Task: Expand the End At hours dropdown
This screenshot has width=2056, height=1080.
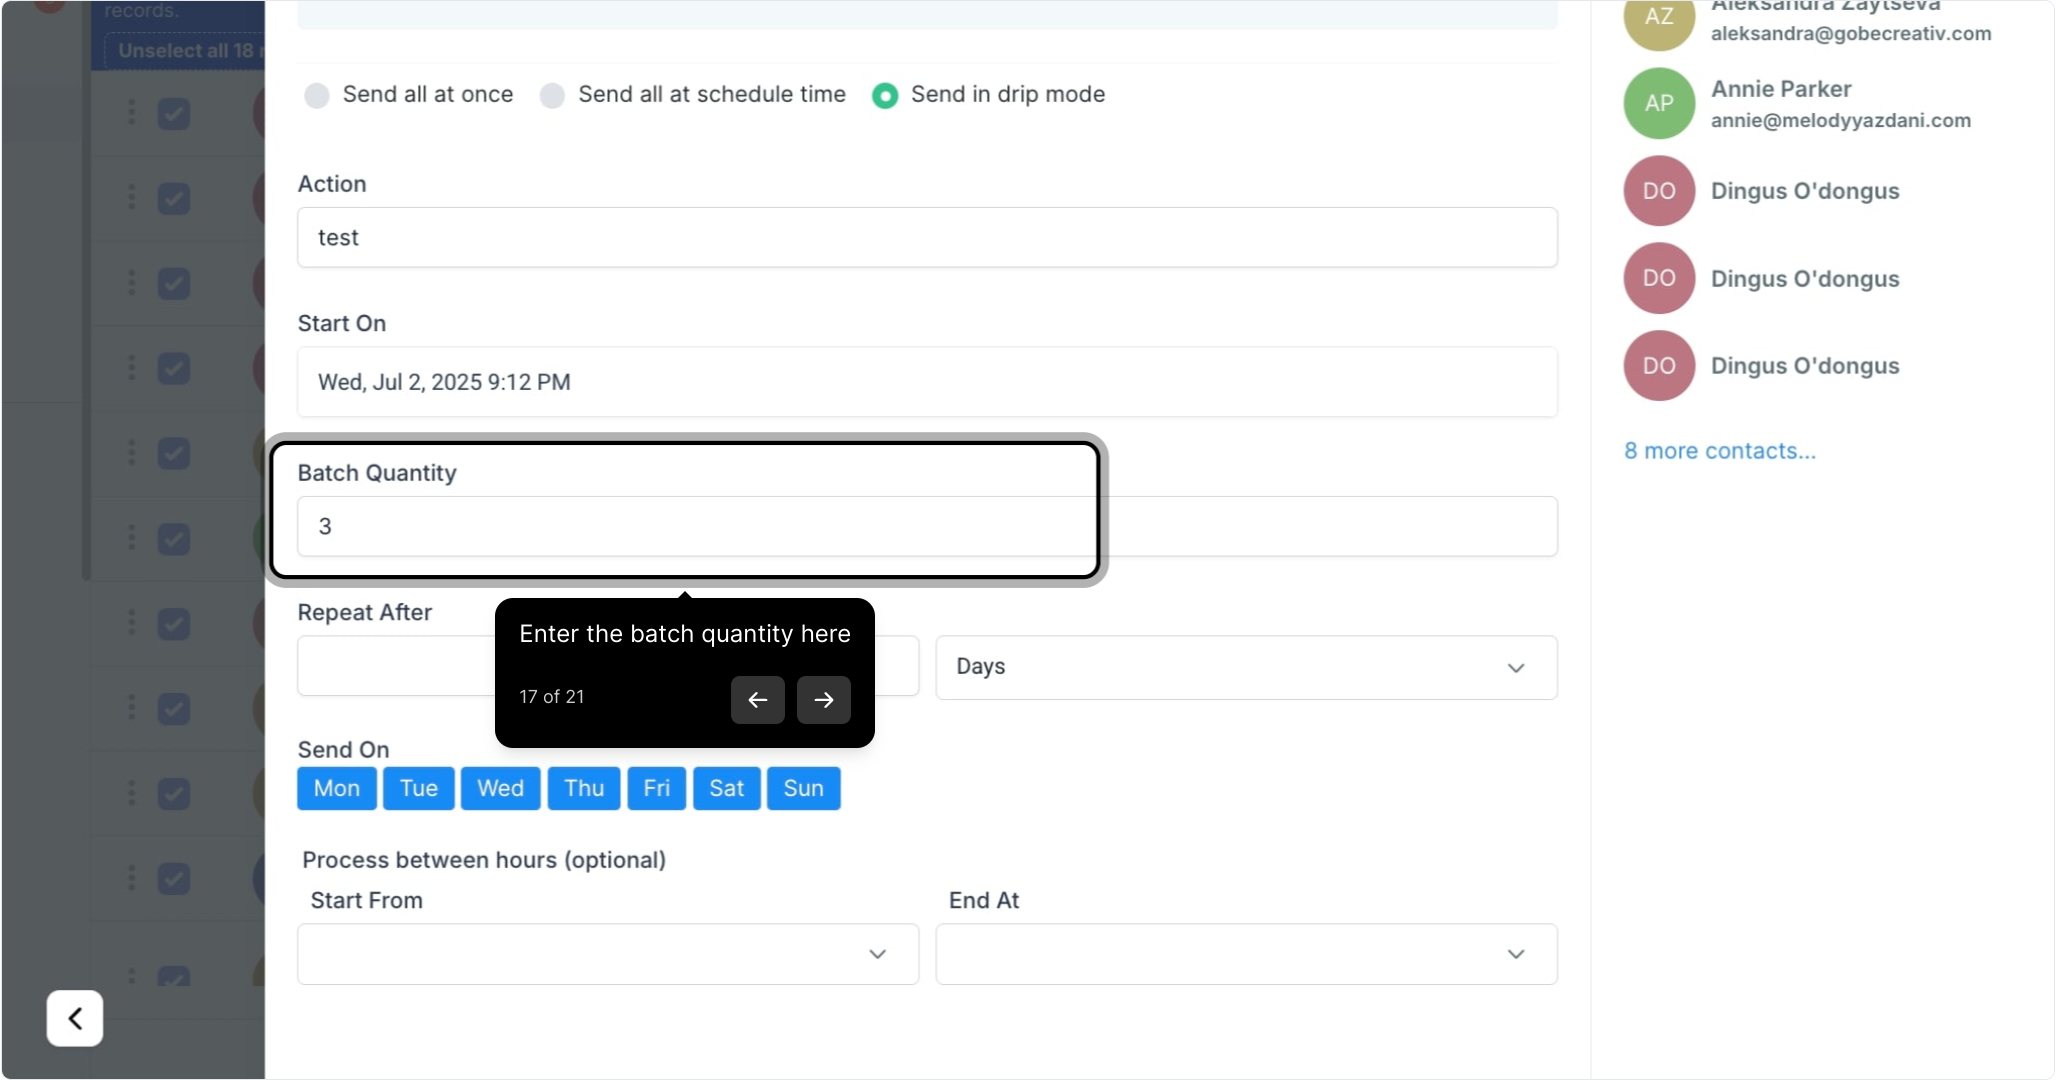Action: 1245,954
